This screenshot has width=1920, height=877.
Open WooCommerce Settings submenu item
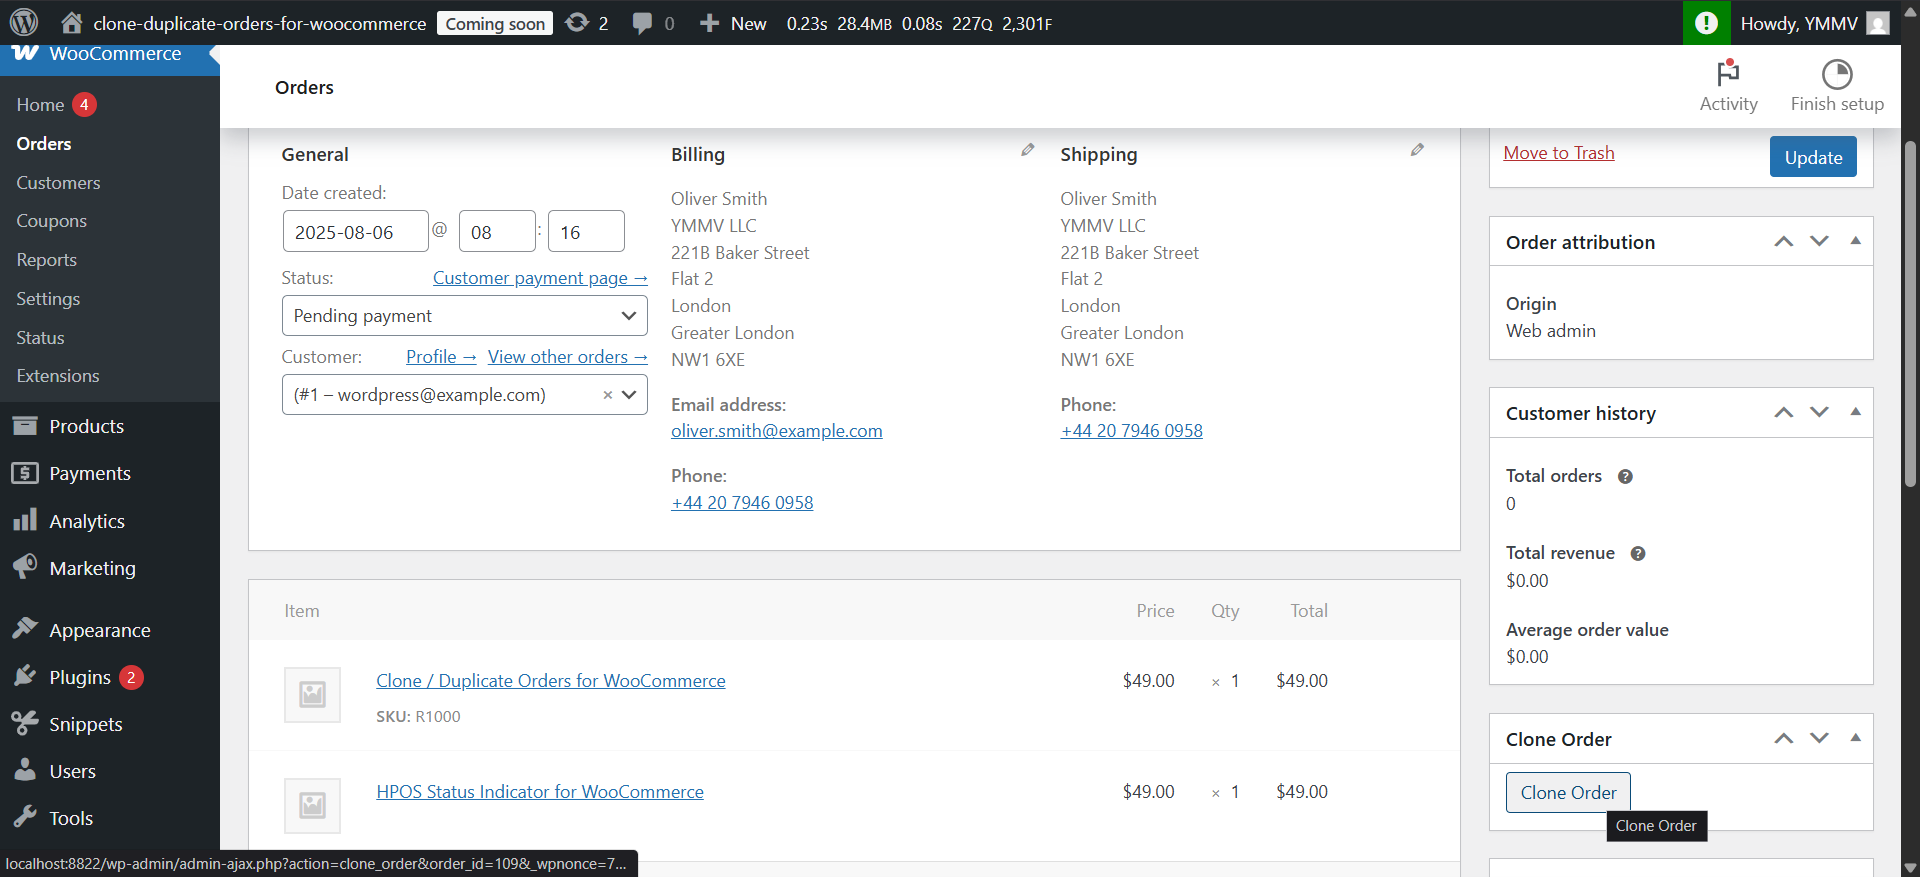click(48, 299)
